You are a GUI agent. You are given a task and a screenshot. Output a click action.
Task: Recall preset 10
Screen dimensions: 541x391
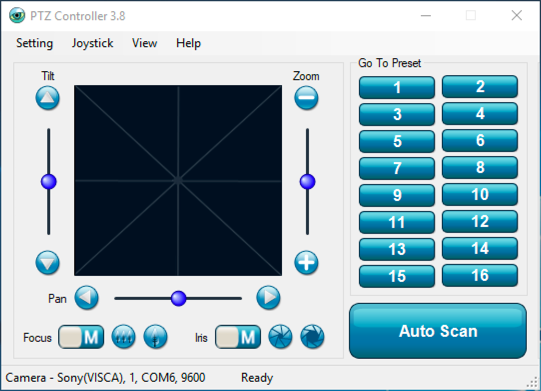click(x=480, y=194)
